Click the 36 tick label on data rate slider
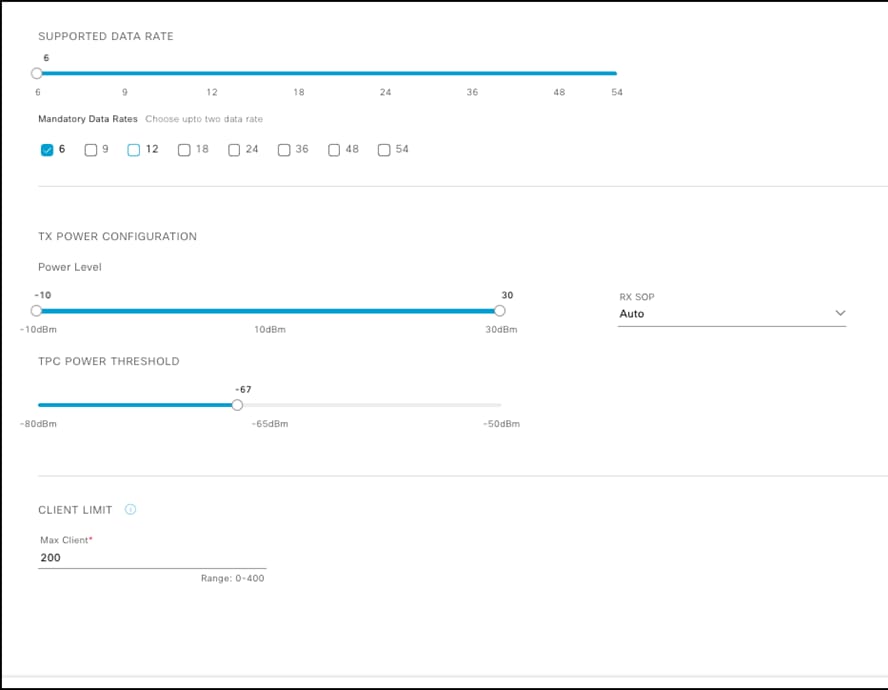Screen dimensions: 888x690 click(x=472, y=92)
